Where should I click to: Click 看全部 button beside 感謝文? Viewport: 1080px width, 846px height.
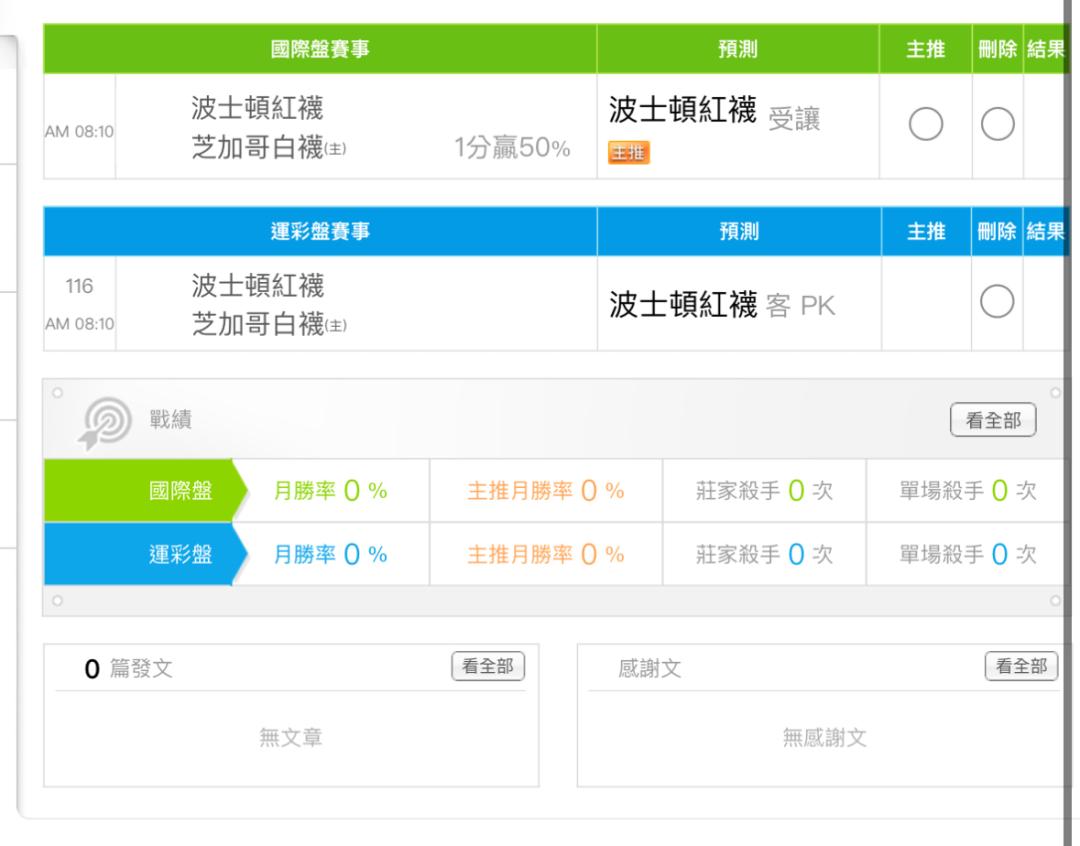click(x=1021, y=666)
